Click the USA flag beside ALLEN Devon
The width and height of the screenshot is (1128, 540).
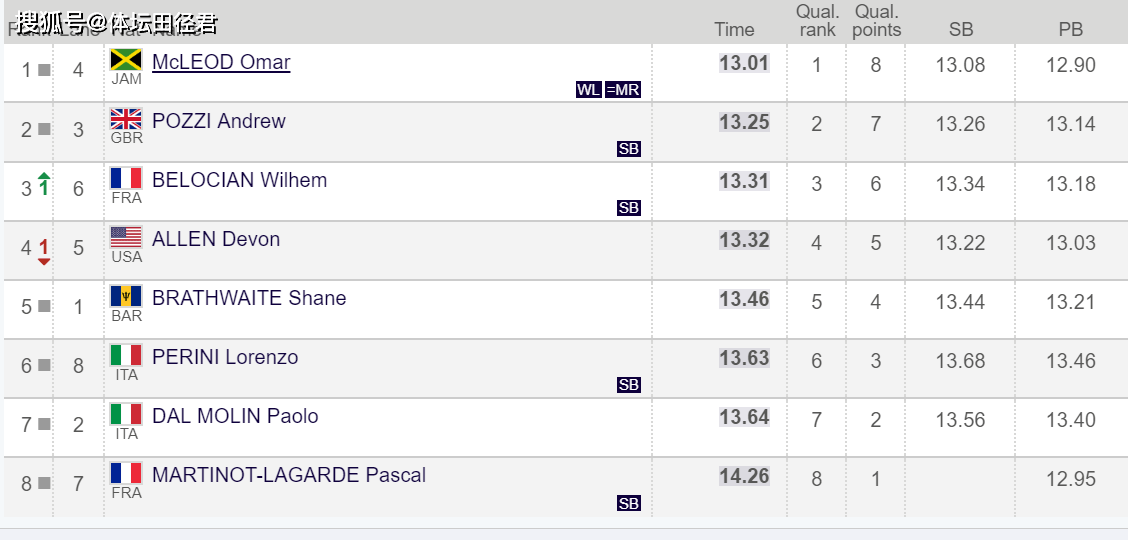[126, 237]
